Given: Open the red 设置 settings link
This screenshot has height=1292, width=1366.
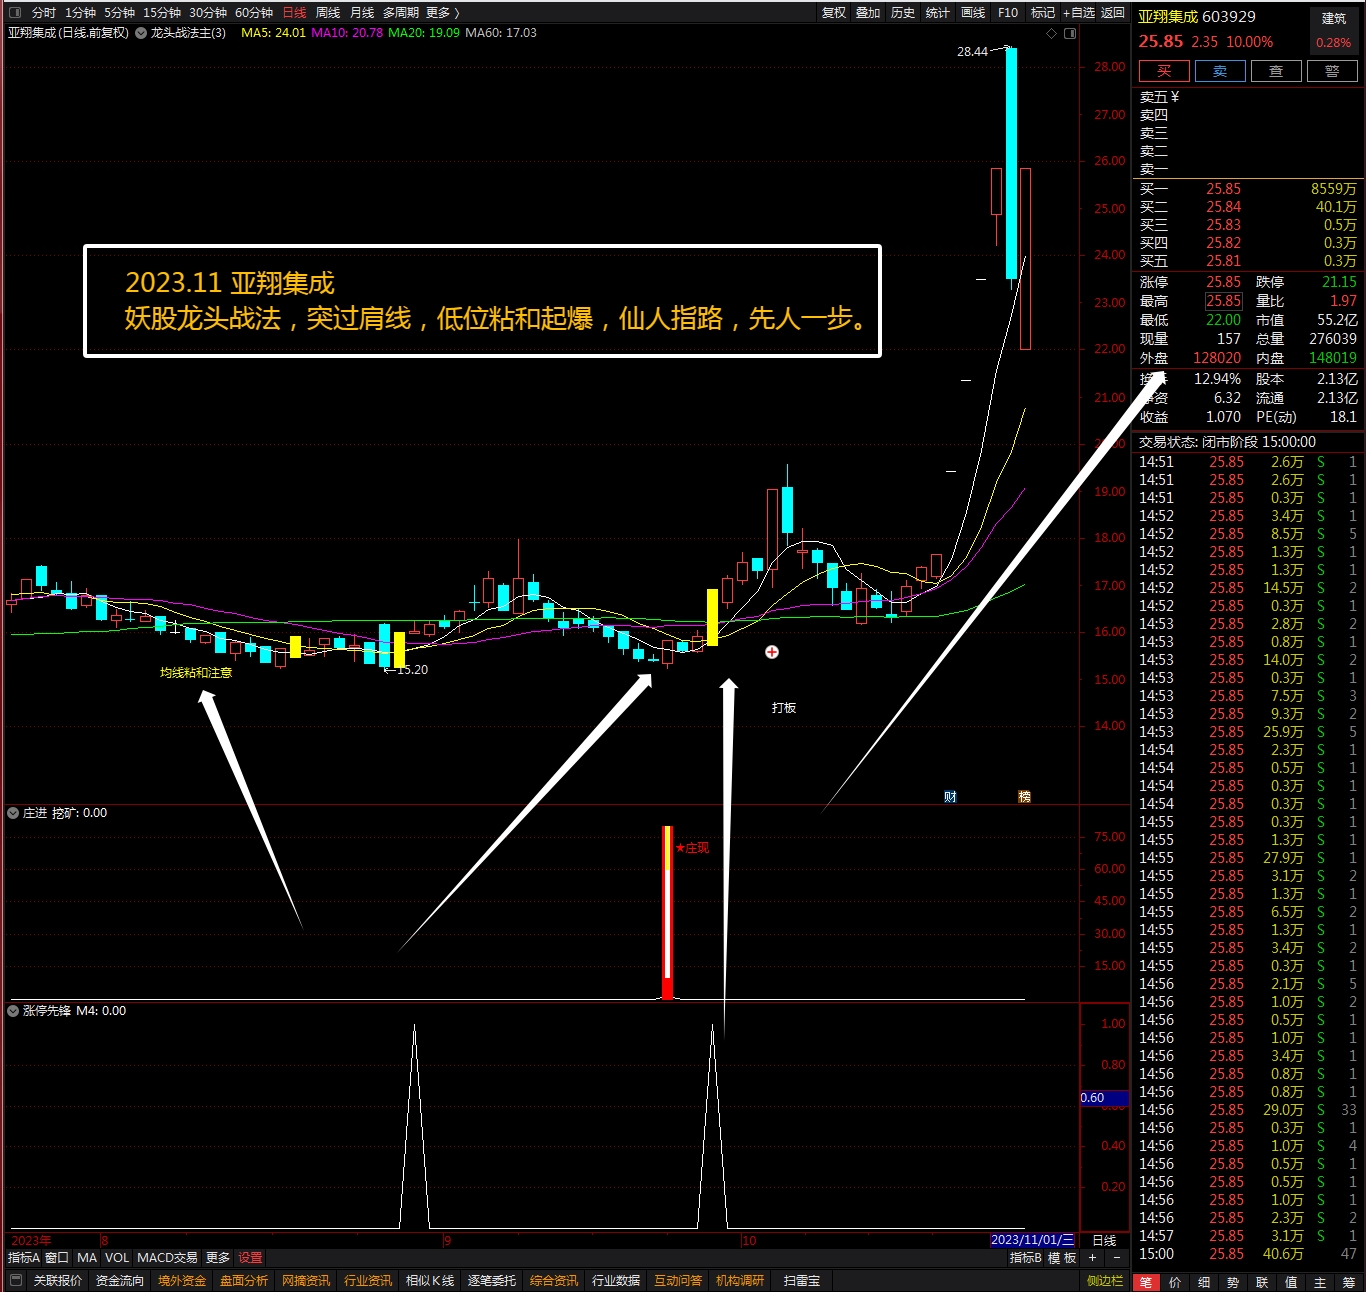Looking at the screenshot, I should [250, 1258].
